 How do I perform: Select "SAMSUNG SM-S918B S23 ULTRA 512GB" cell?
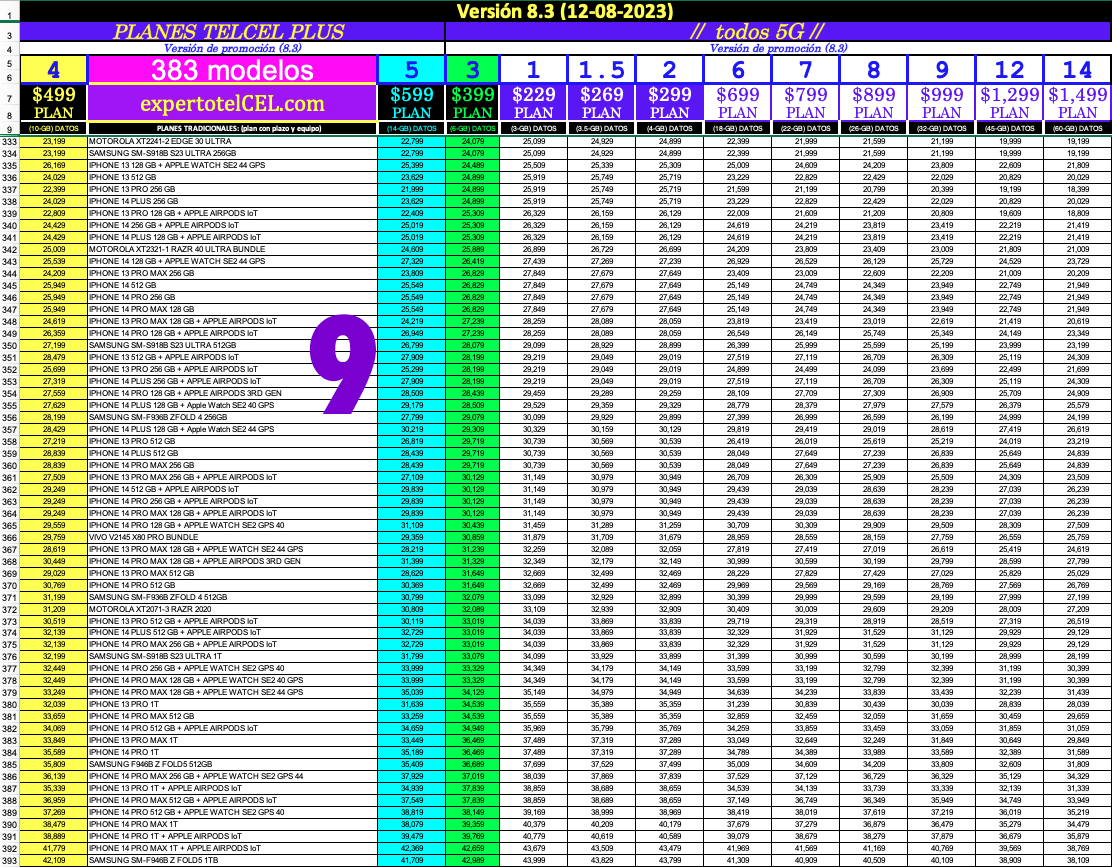(232, 345)
